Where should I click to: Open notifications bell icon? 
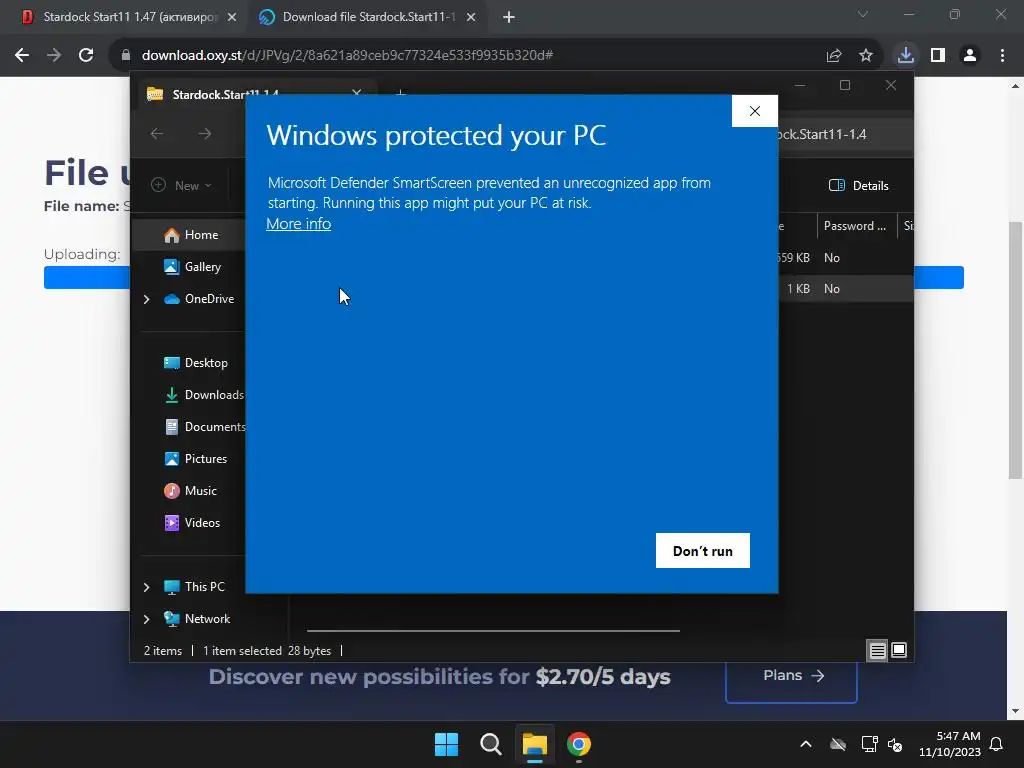tap(997, 744)
